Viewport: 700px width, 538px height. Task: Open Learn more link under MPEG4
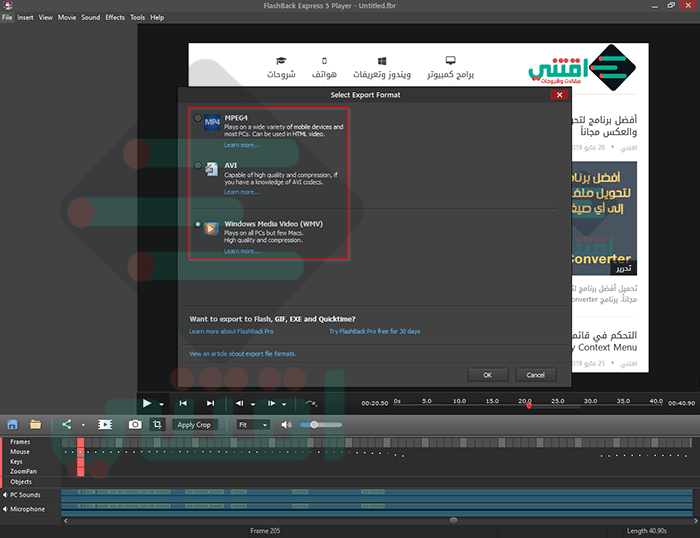(x=242, y=145)
